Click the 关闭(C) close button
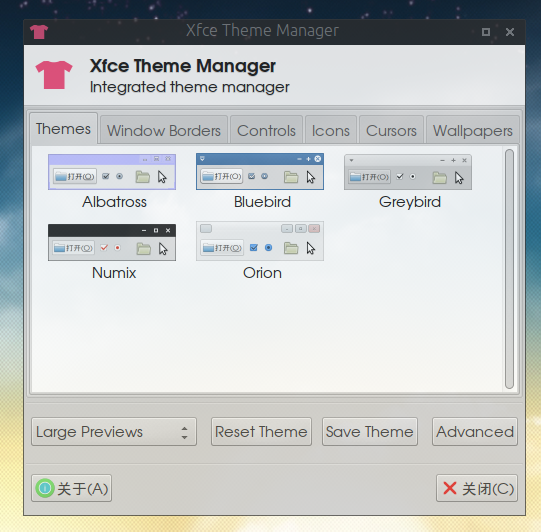541x532 pixels. [x=477, y=488]
